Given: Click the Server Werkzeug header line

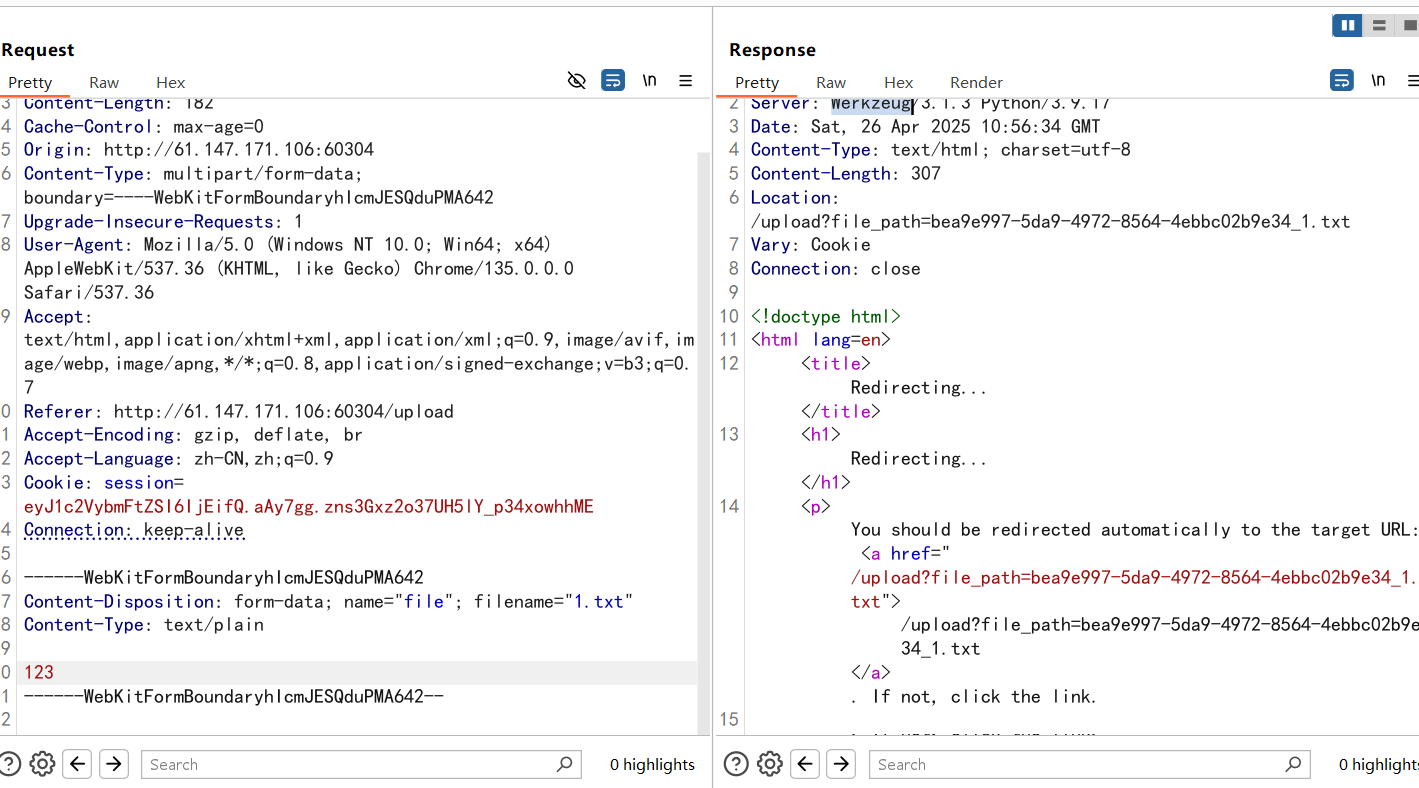Looking at the screenshot, I should click(x=931, y=103).
